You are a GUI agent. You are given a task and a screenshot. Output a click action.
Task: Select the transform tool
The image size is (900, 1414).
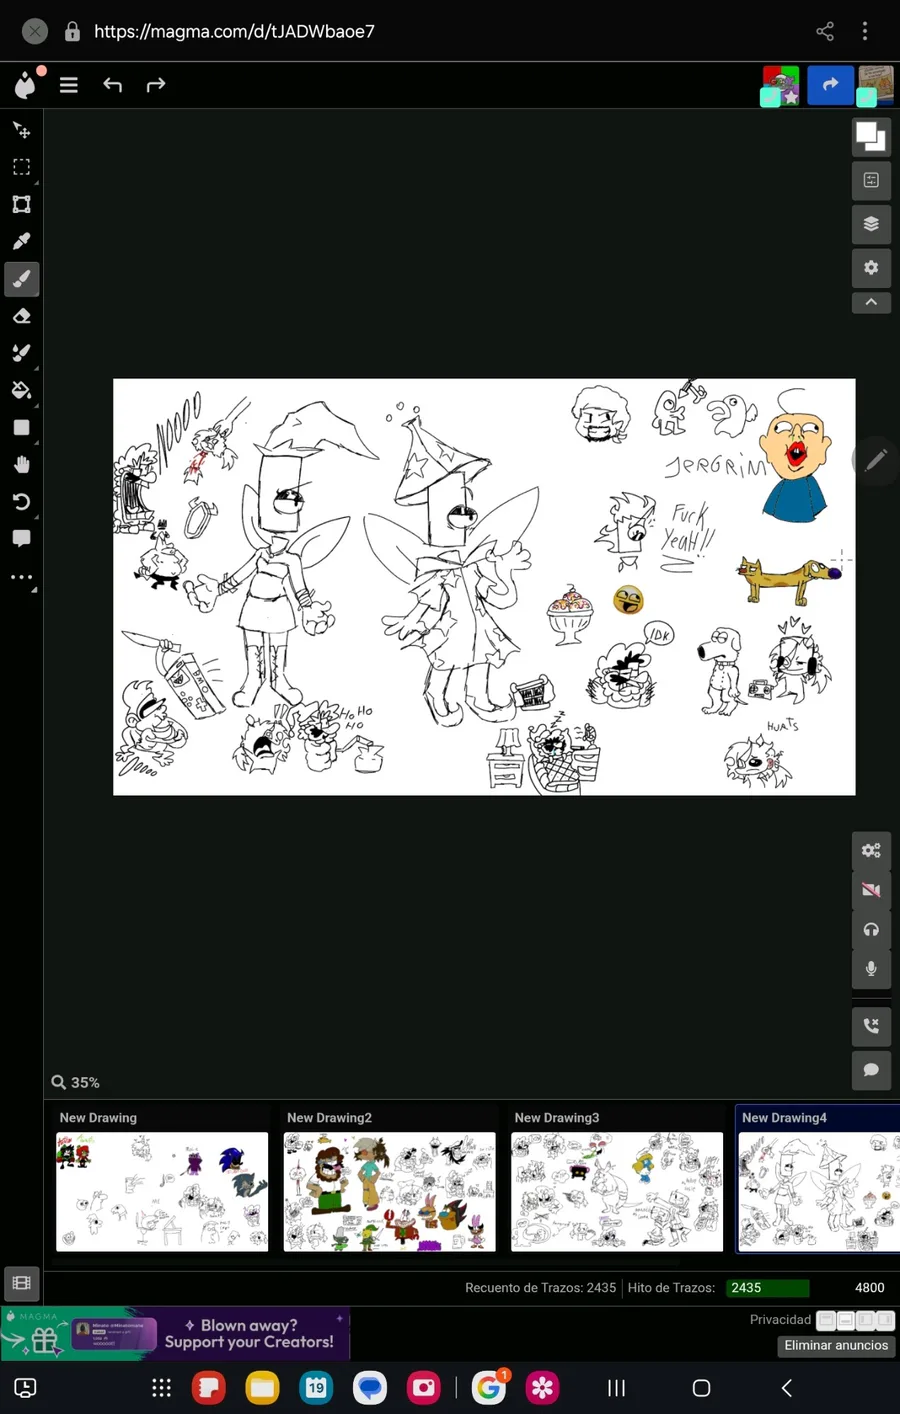(x=21, y=204)
